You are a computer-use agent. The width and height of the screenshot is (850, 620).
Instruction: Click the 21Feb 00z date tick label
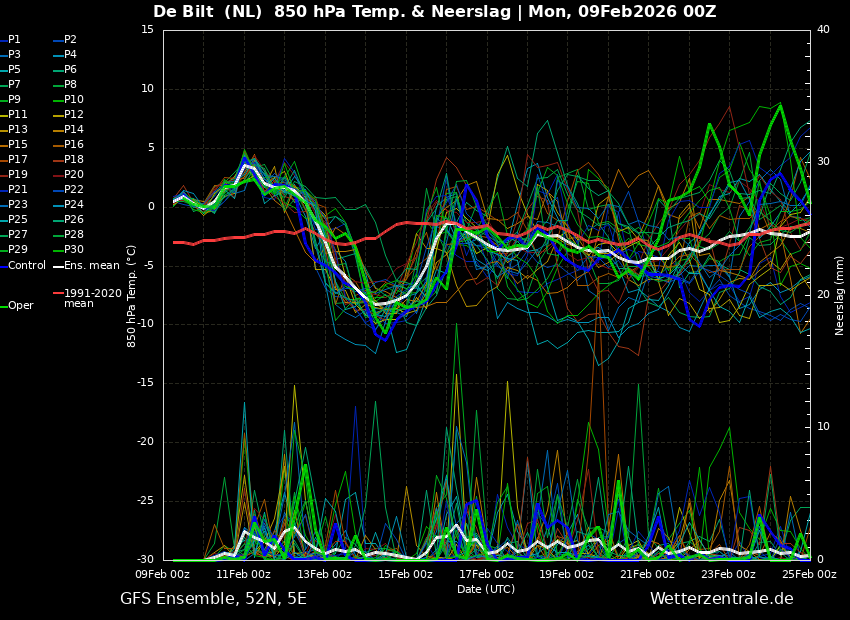[x=647, y=575]
